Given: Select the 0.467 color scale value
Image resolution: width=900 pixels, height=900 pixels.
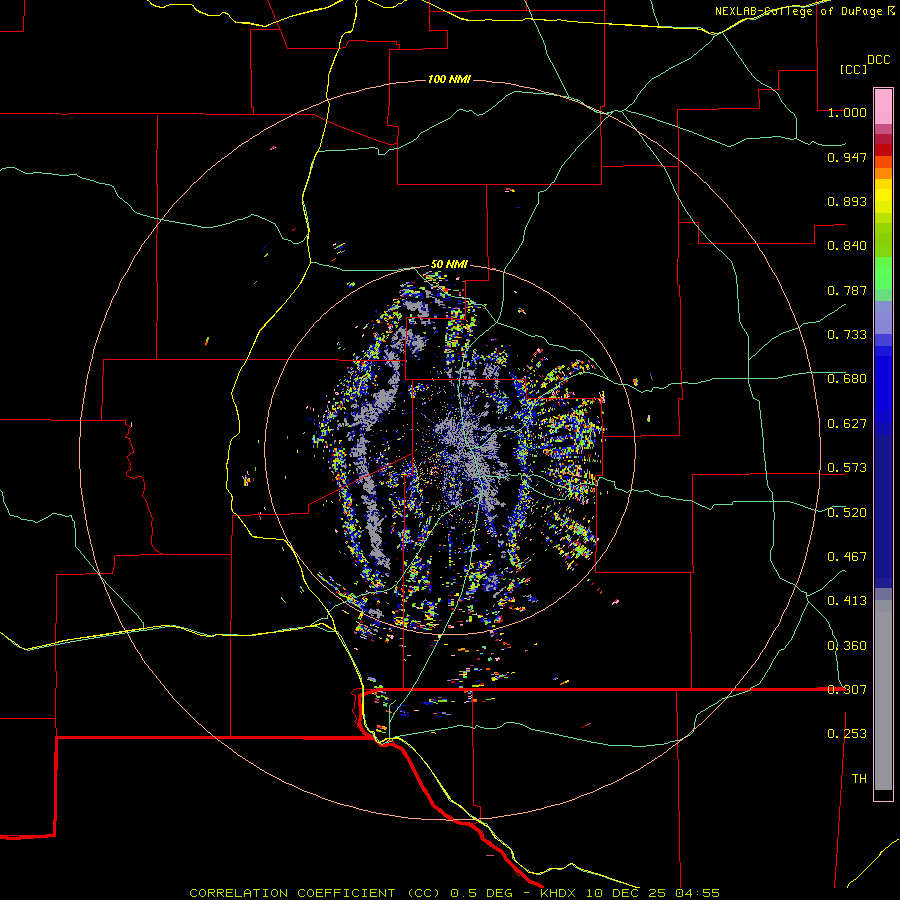Looking at the screenshot, I should pyautogui.click(x=847, y=557).
